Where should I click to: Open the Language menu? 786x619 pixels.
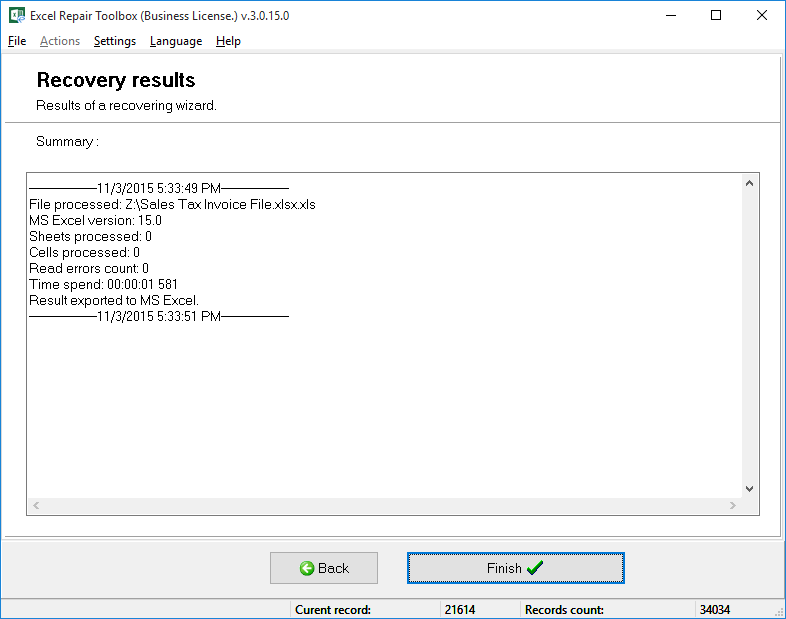click(176, 41)
